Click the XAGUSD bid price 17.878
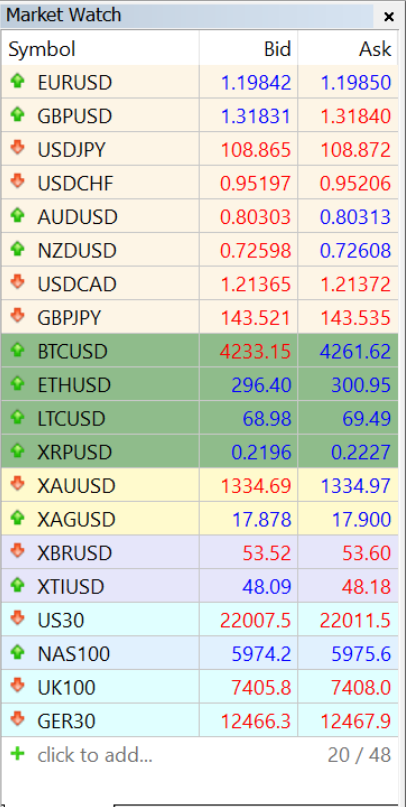 point(261,519)
